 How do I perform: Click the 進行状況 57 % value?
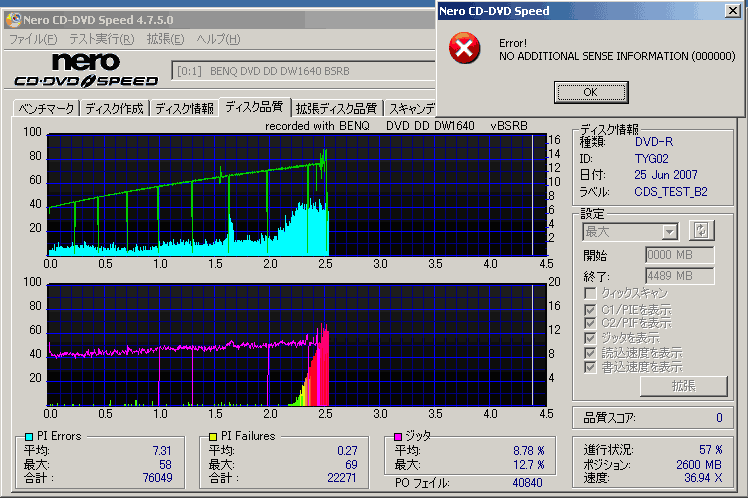(711, 449)
